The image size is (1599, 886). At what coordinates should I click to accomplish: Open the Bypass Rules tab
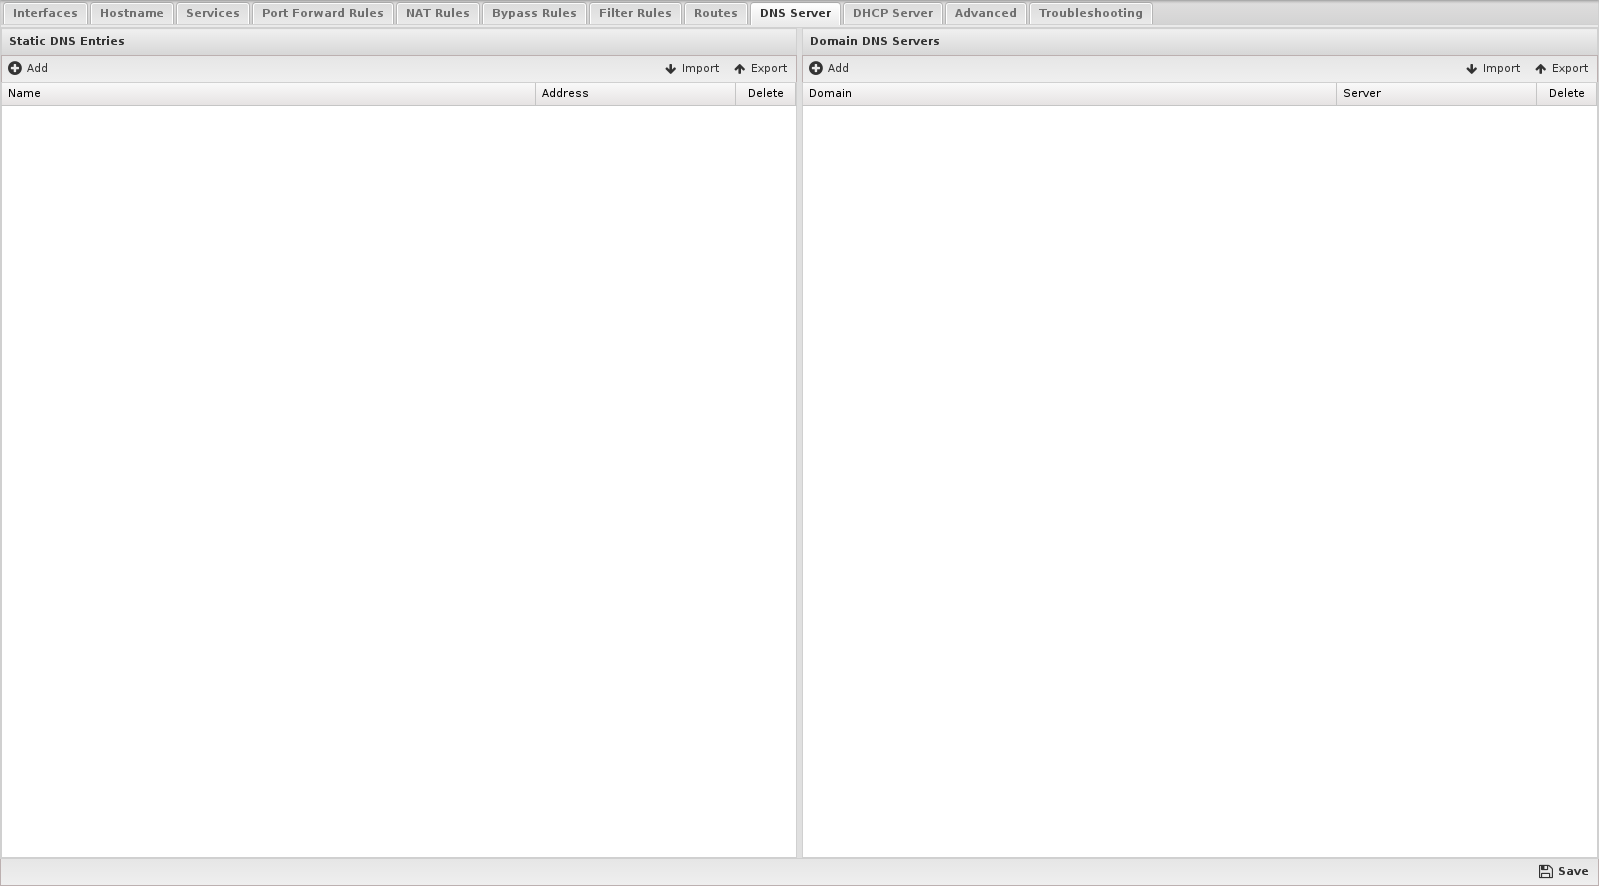pyautogui.click(x=534, y=13)
